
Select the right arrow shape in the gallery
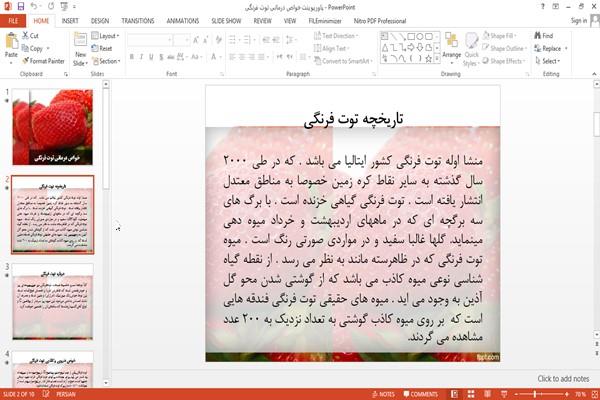coord(411,47)
